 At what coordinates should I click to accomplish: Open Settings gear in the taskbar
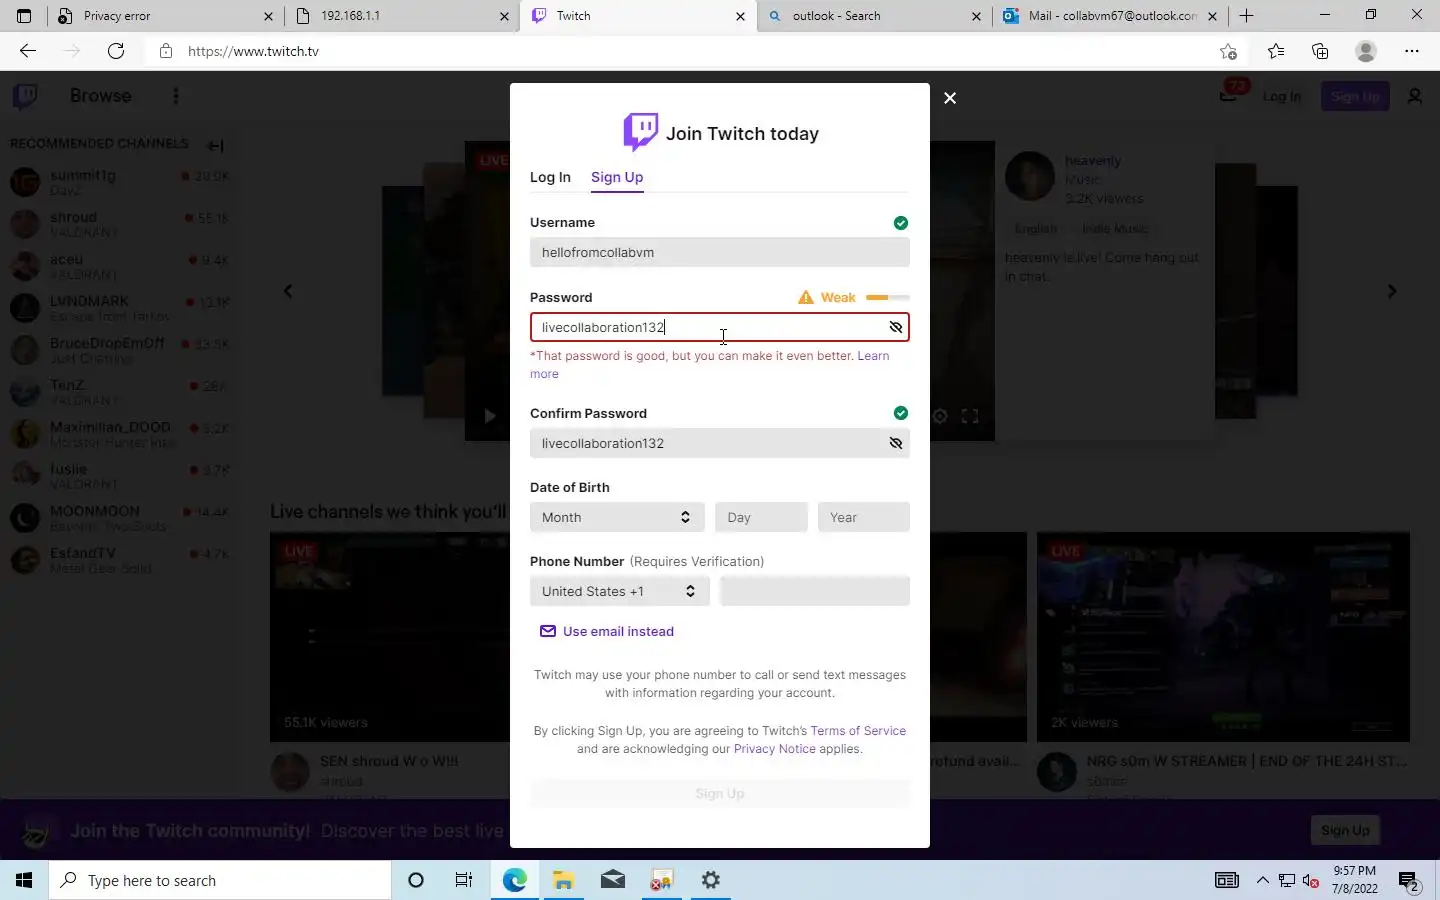pos(711,880)
